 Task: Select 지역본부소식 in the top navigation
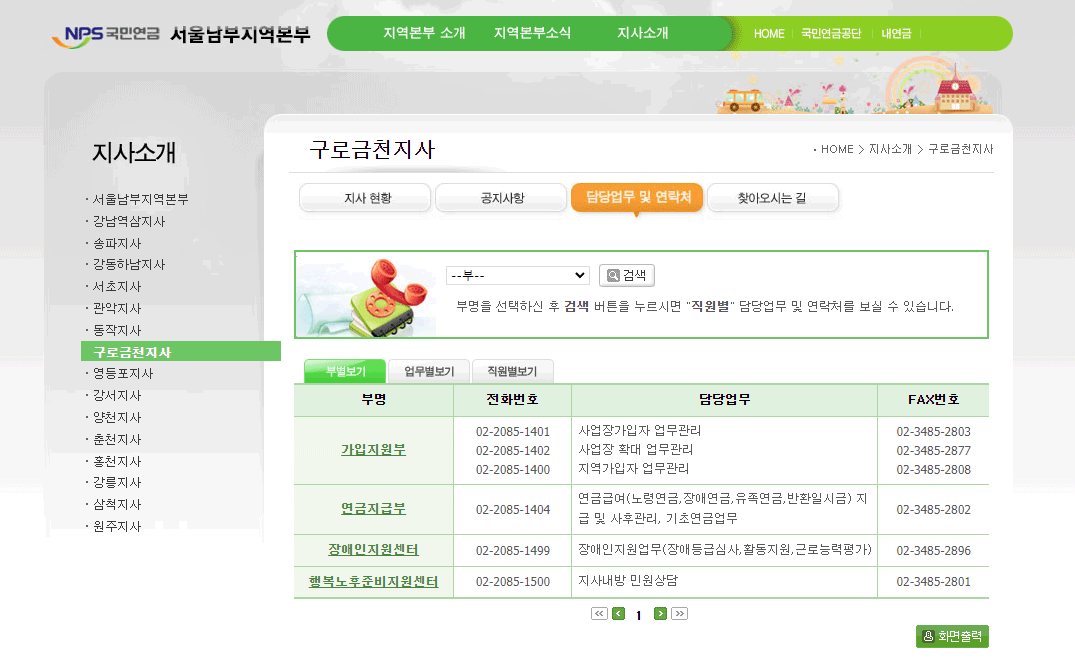[530, 31]
